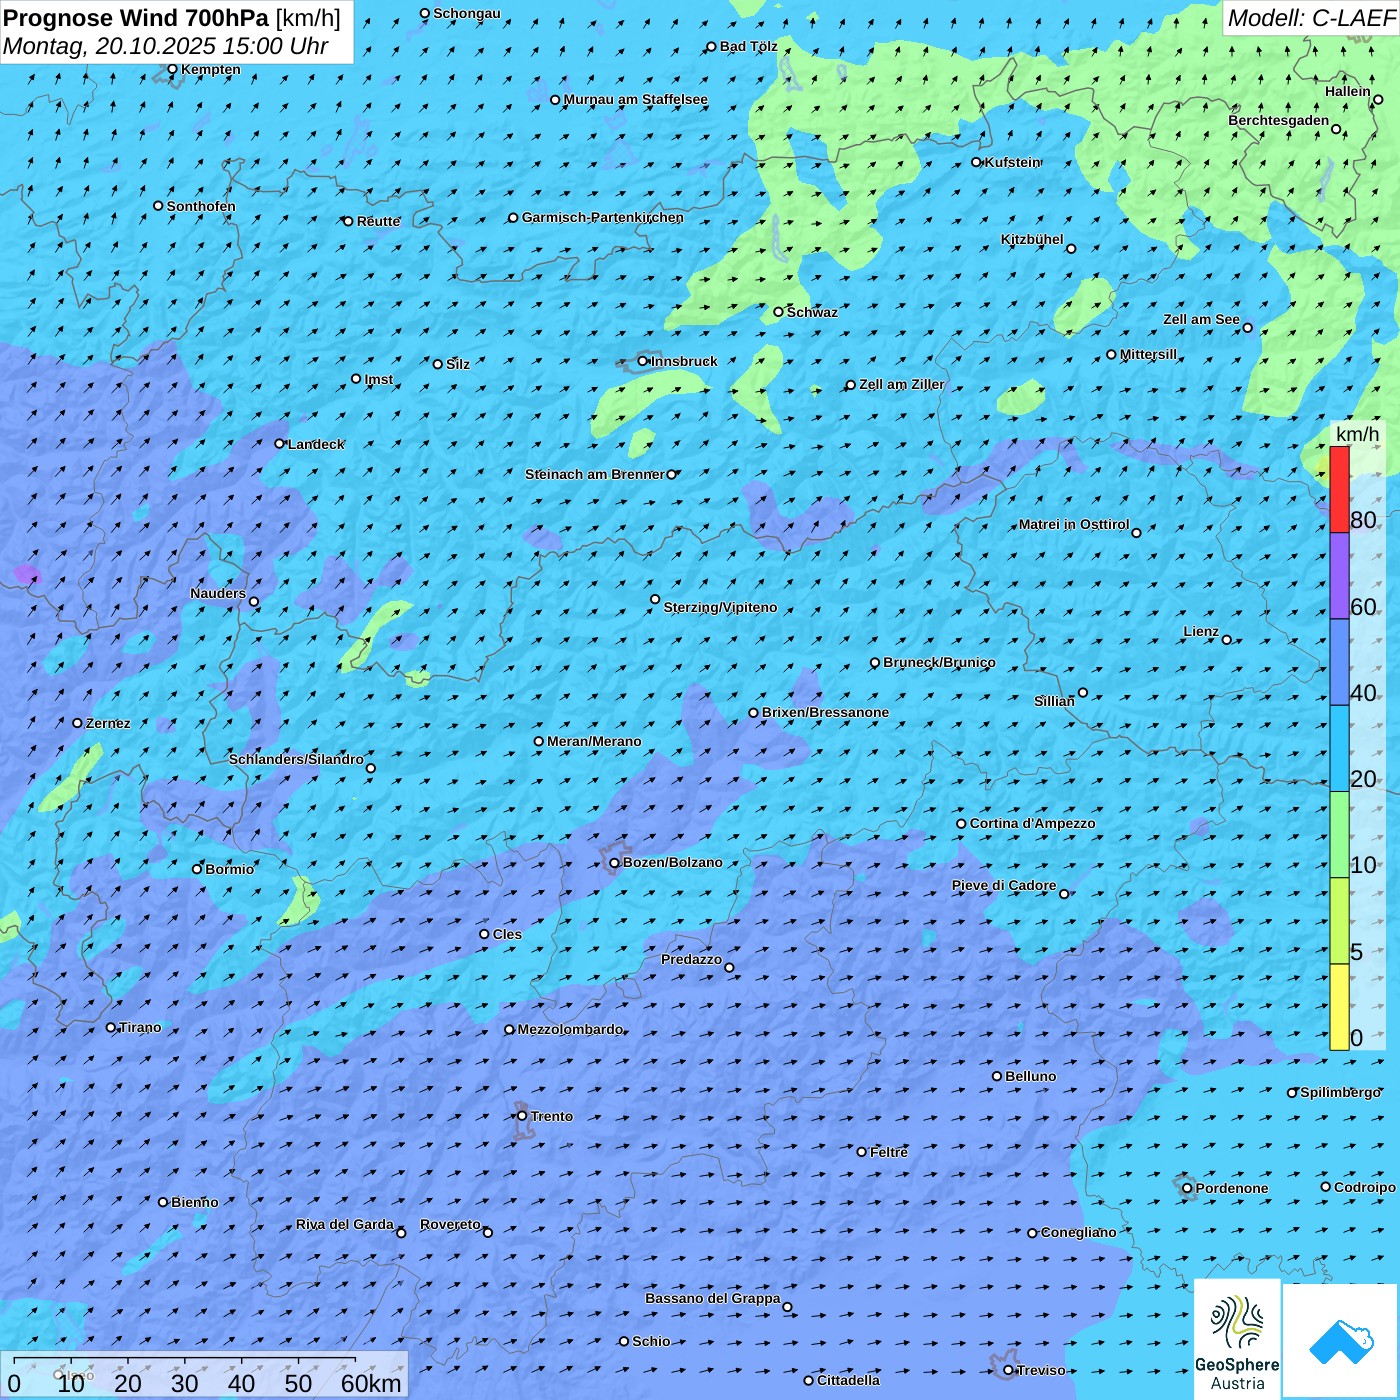Click the 'Garmisch-Partenkirchen' label

click(603, 217)
